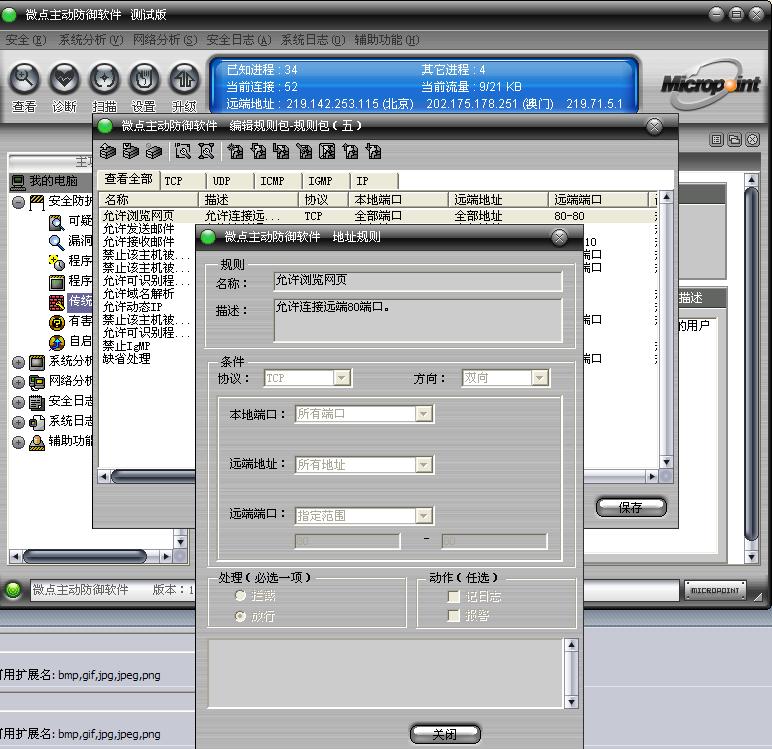Click the 诊断 heart toolbar icon
The image size is (772, 749).
(x=64, y=79)
